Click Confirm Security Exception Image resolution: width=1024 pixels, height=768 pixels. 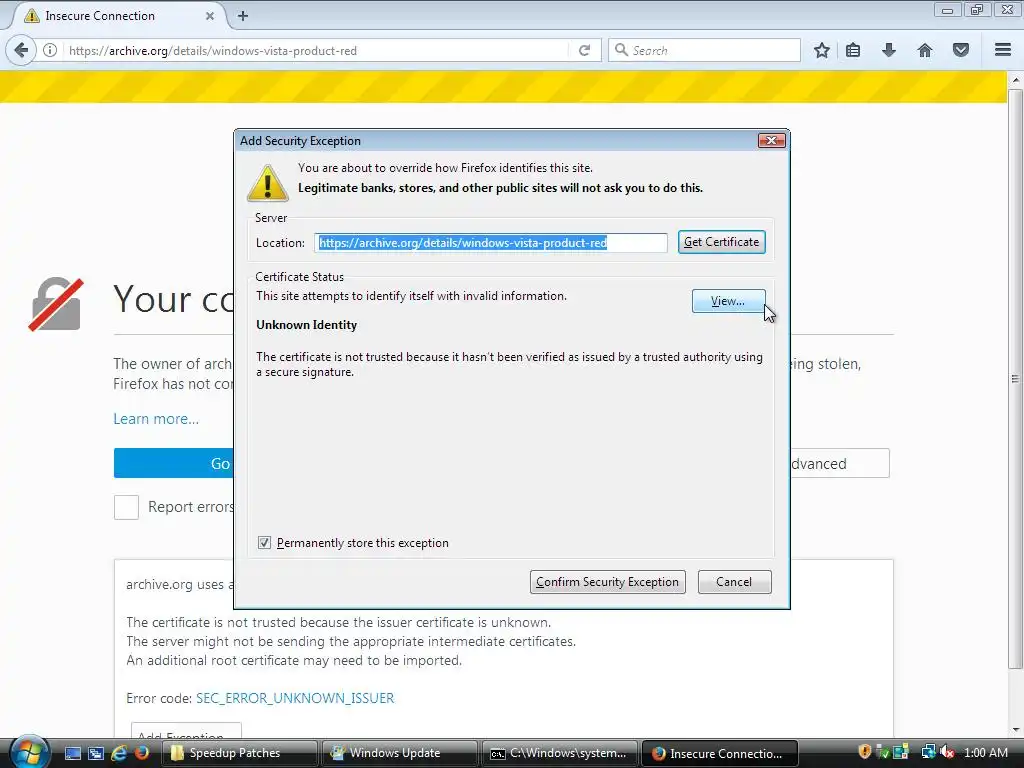click(x=607, y=582)
